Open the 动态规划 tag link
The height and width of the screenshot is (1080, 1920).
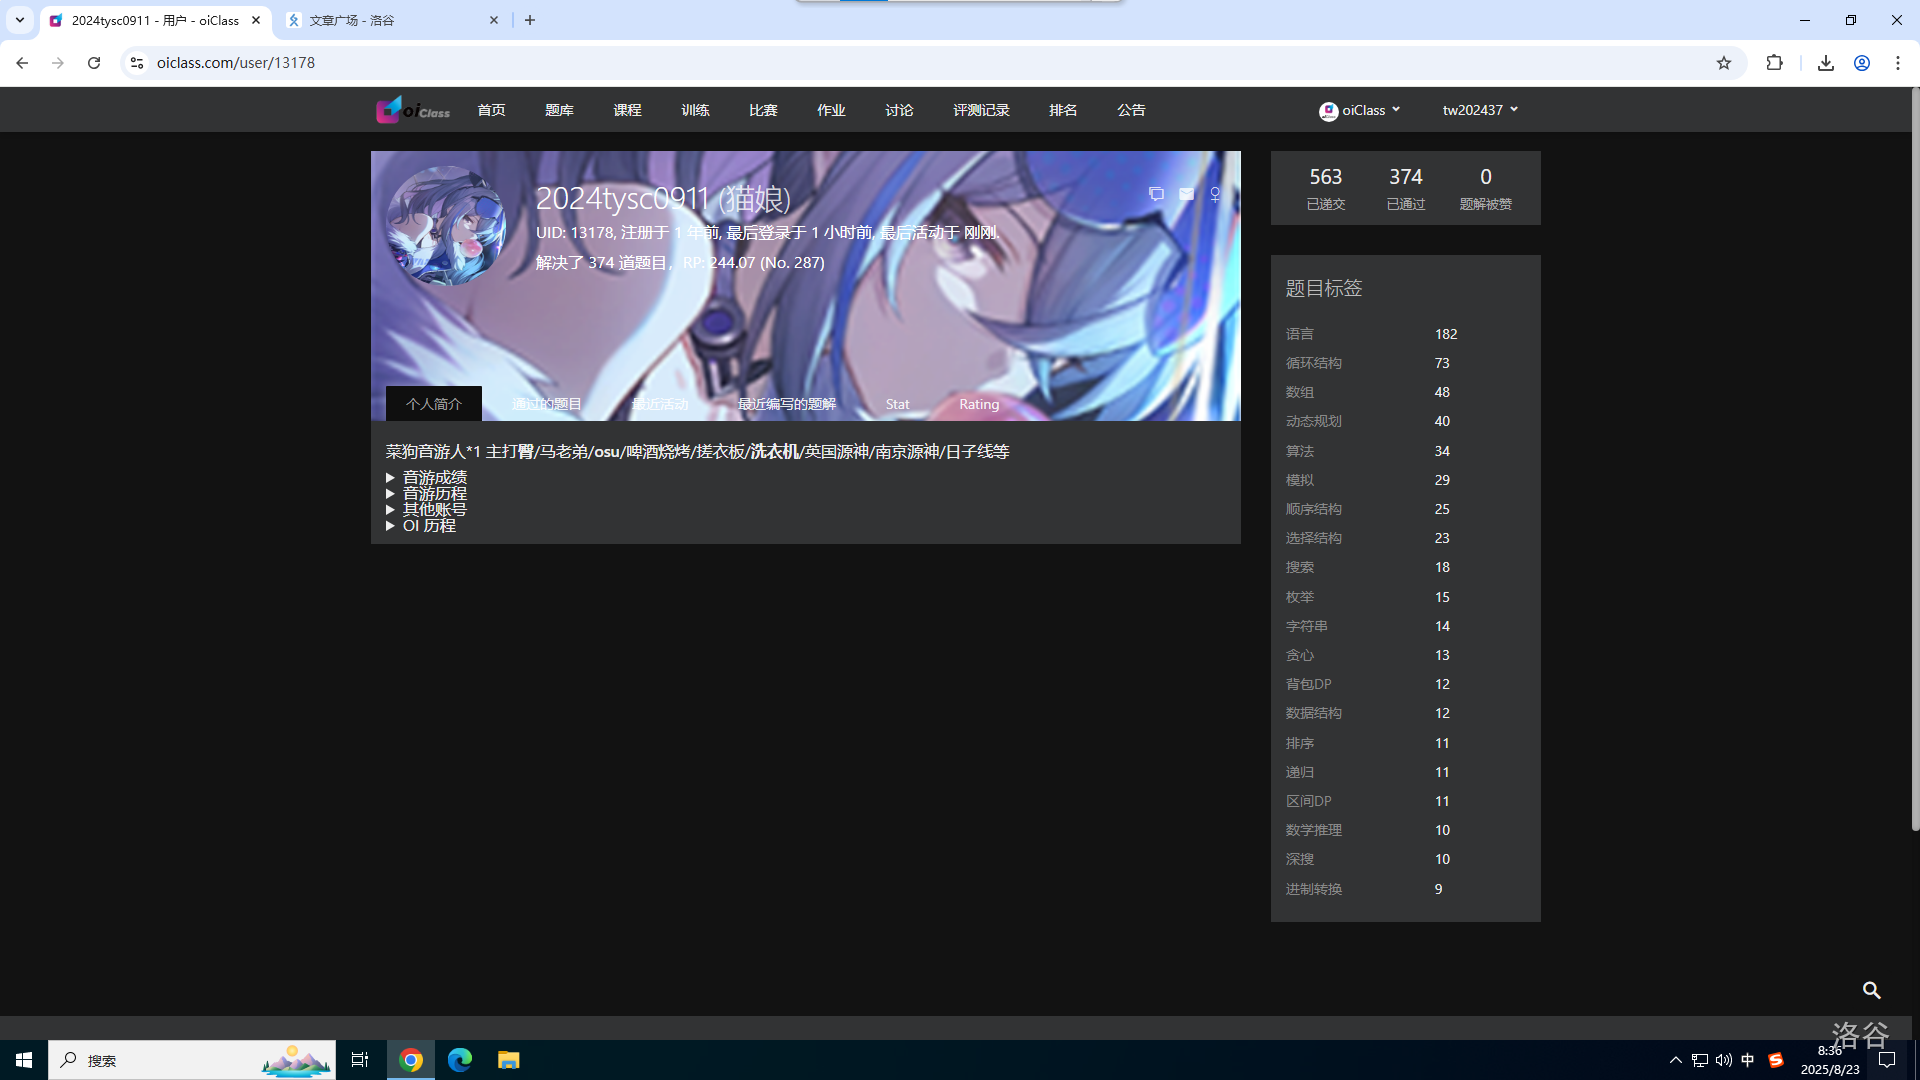[x=1313, y=421]
